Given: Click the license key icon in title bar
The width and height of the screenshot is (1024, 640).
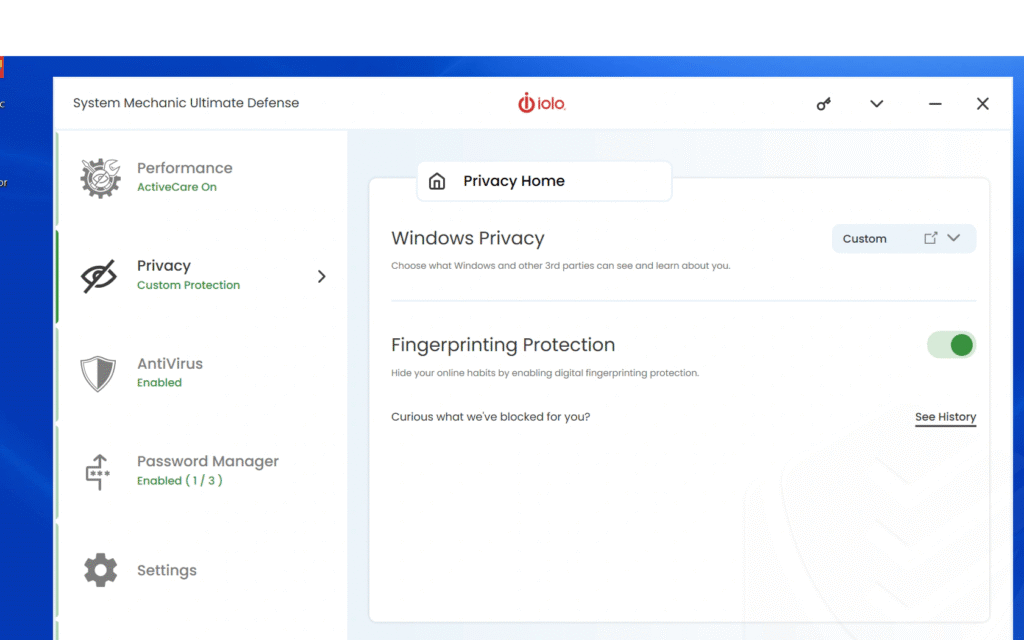Looking at the screenshot, I should (x=824, y=104).
